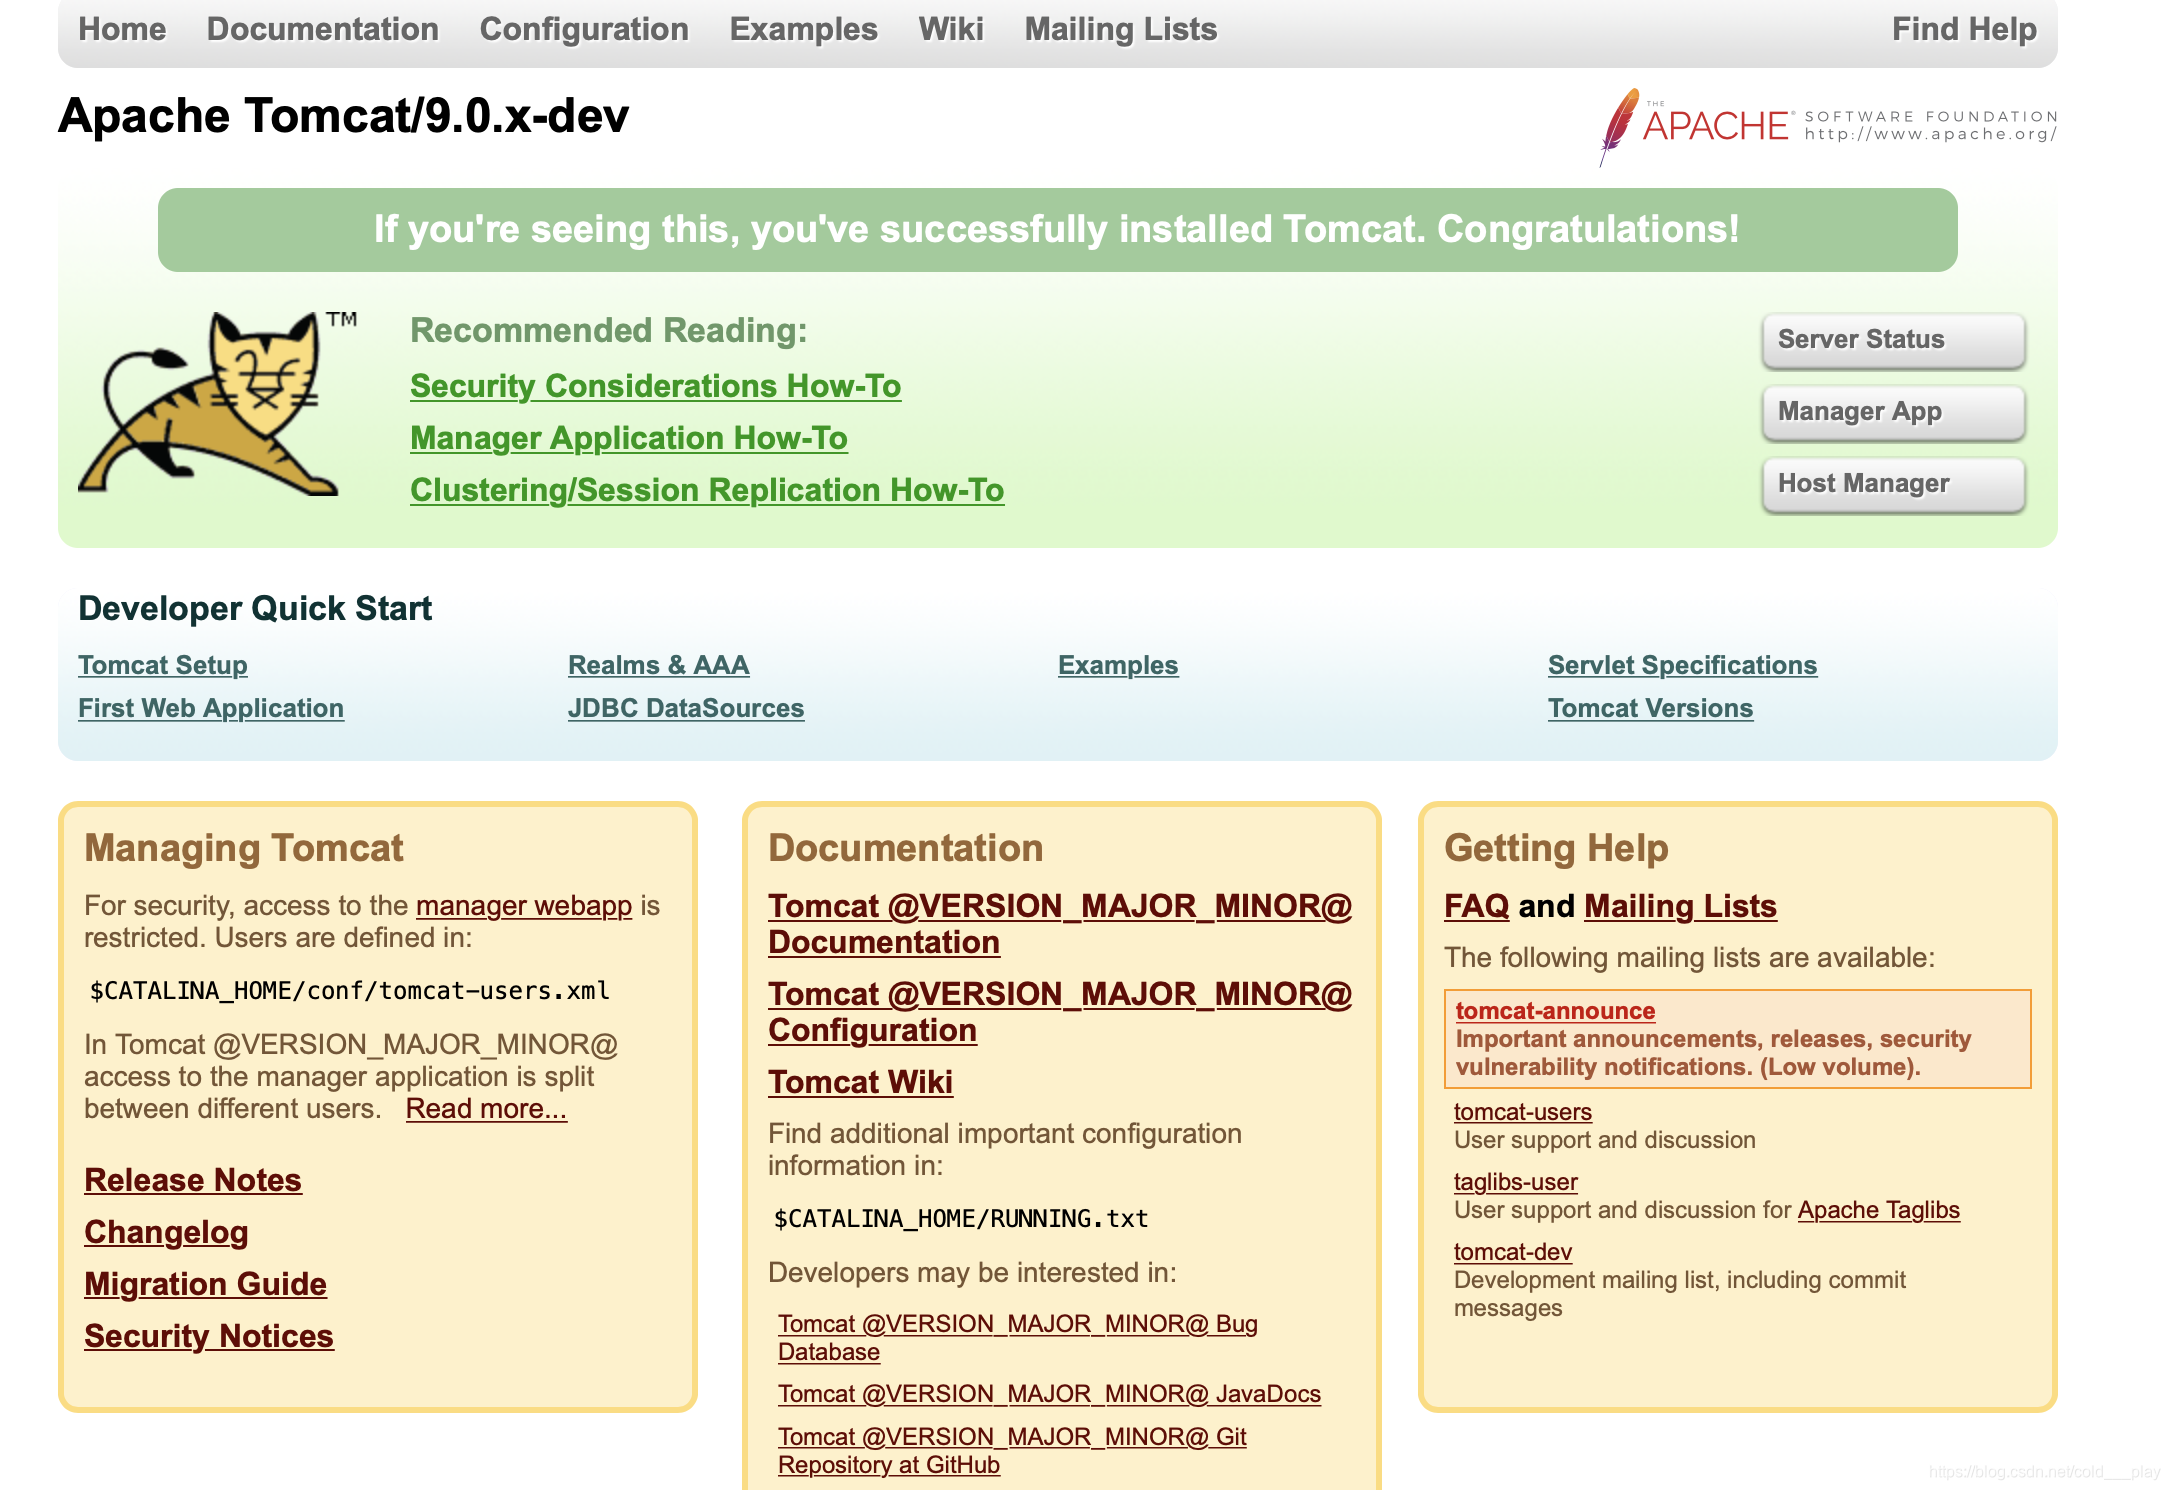Open the FAQ link under Getting Help
The height and width of the screenshot is (1490, 2170).
[1477, 906]
